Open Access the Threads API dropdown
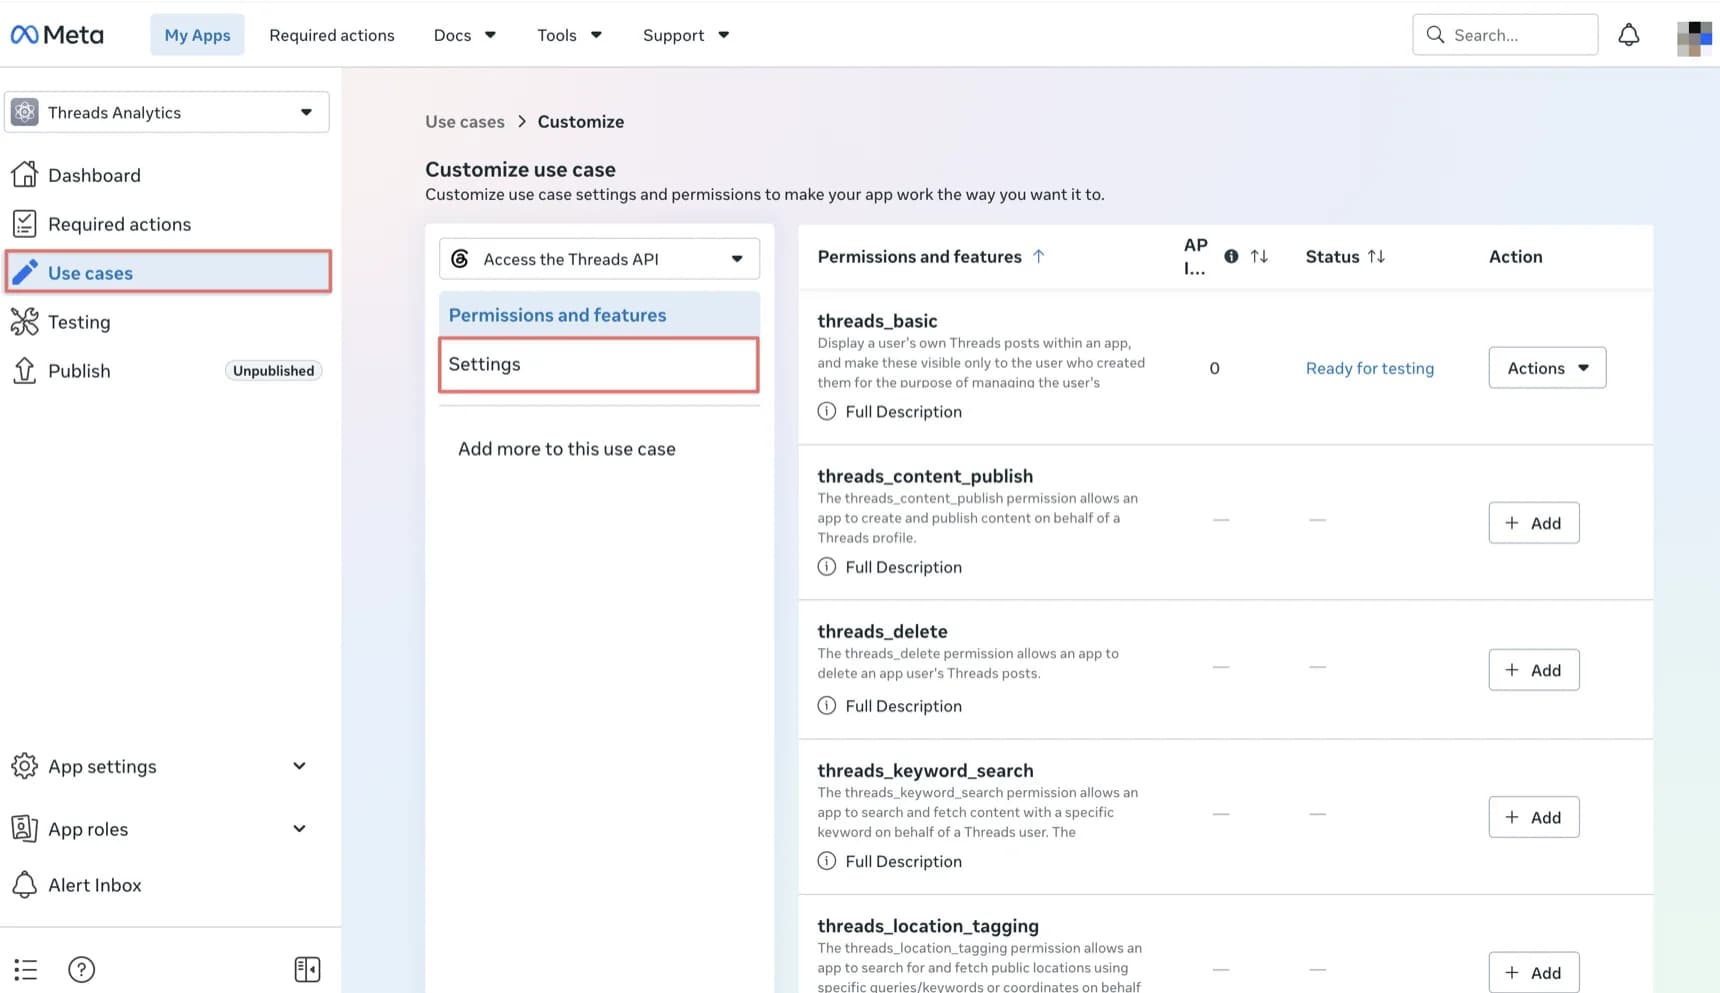This screenshot has height=993, width=1720. pyautogui.click(x=599, y=259)
